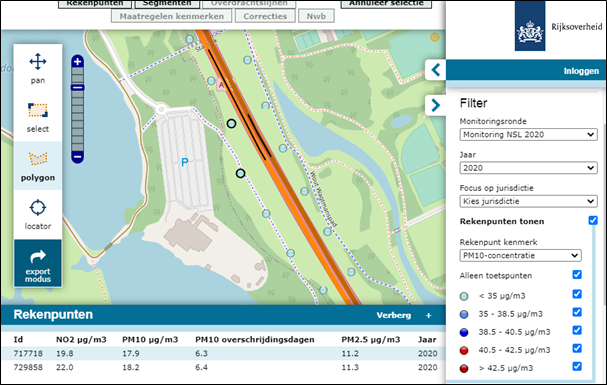Open the Jaar dropdown
Image resolution: width=607 pixels, height=385 pixels.
(x=528, y=168)
